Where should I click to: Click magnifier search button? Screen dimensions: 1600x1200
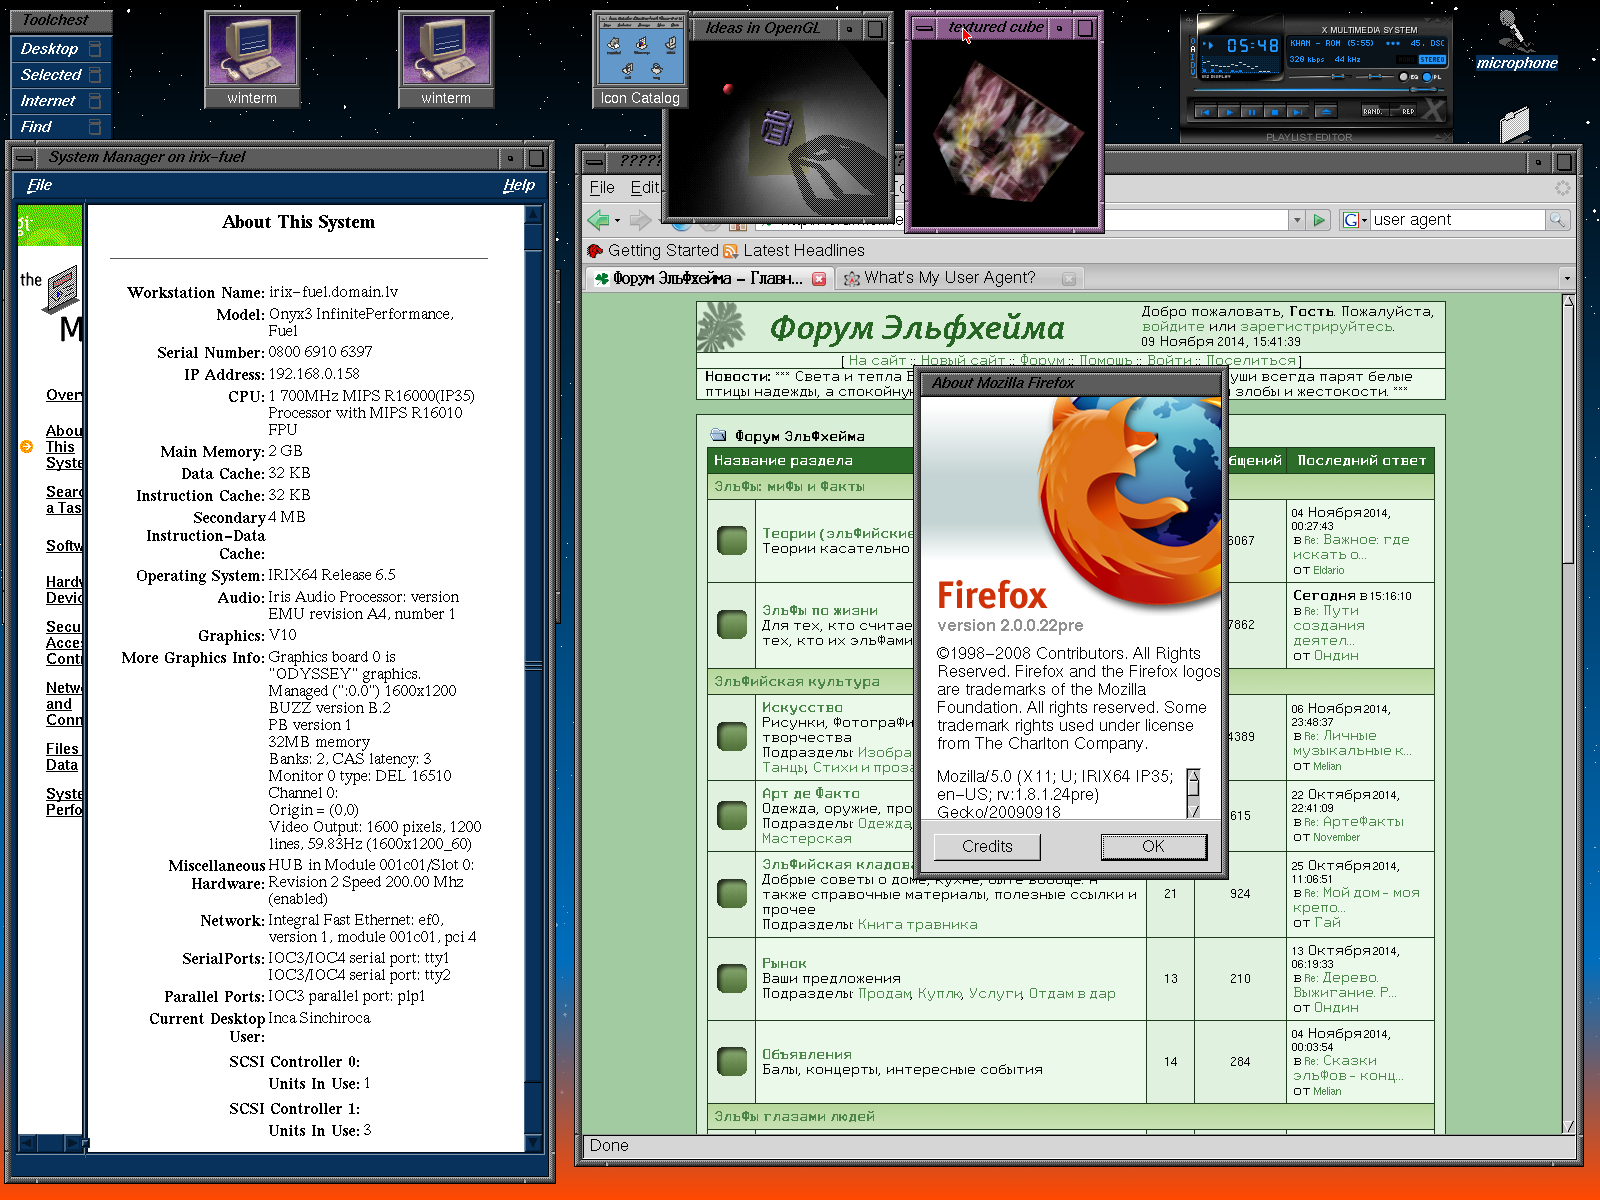point(1557,220)
